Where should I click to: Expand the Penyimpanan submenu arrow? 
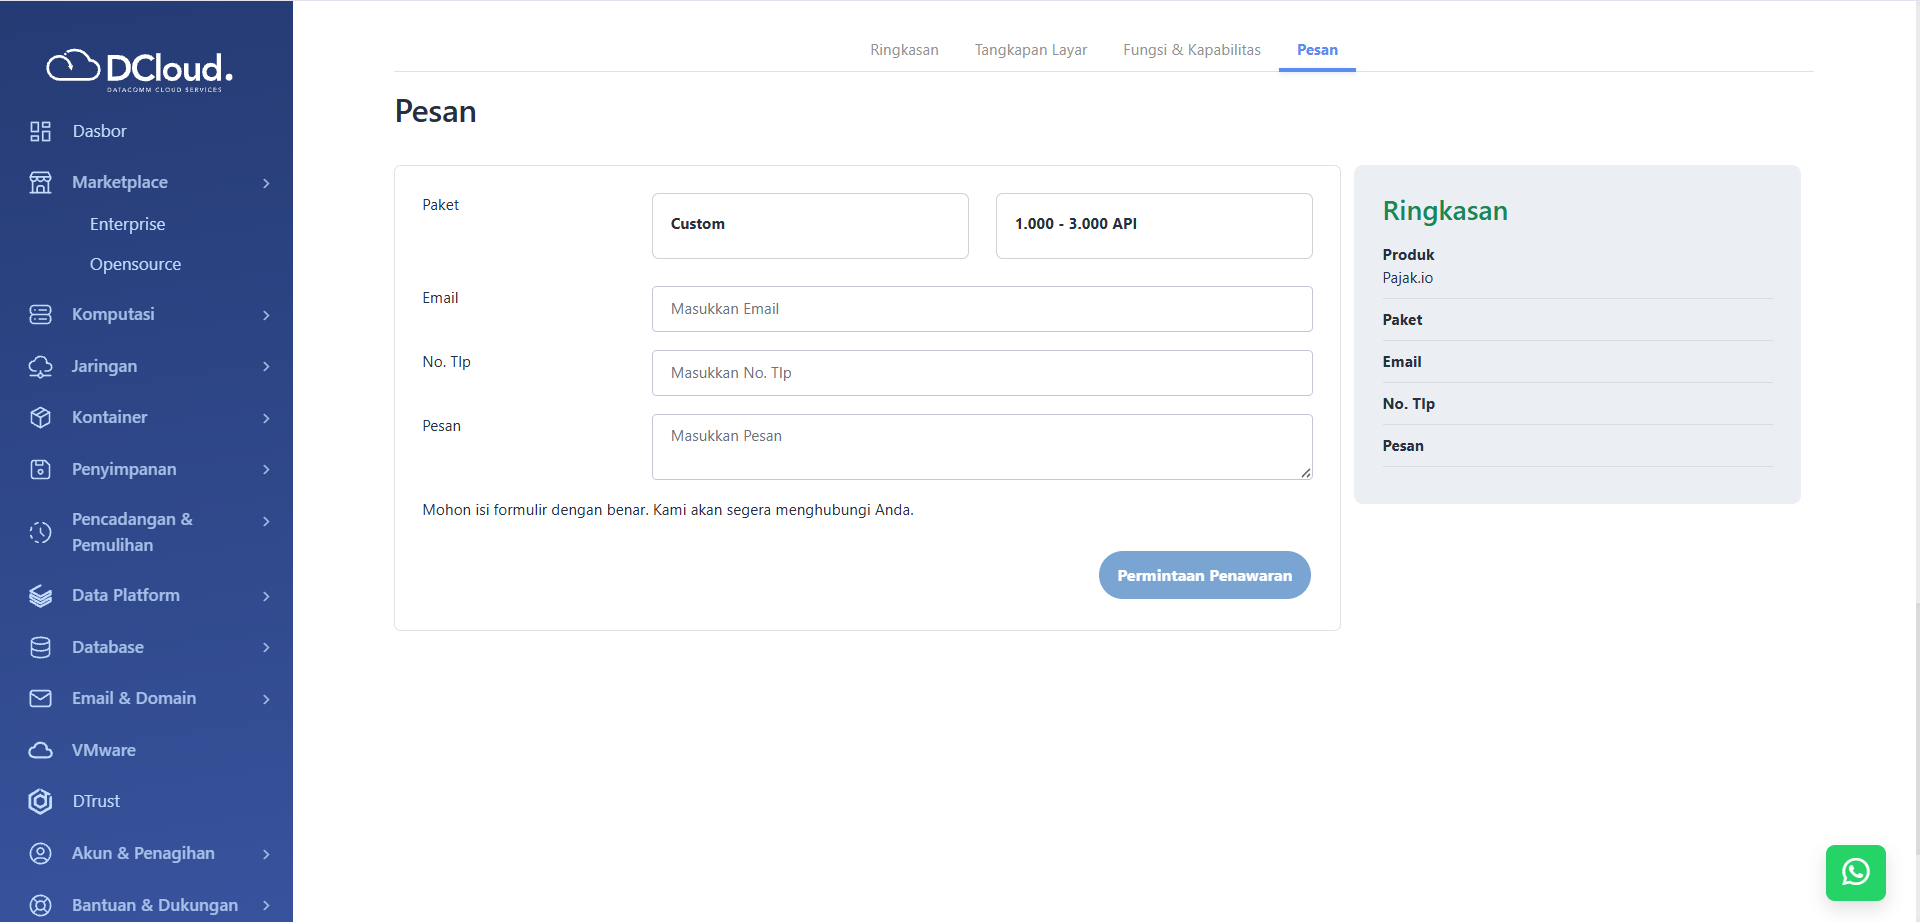point(266,470)
